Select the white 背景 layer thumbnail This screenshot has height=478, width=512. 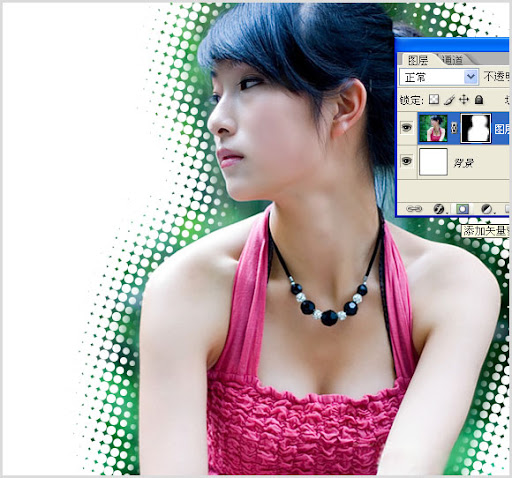coord(433,162)
